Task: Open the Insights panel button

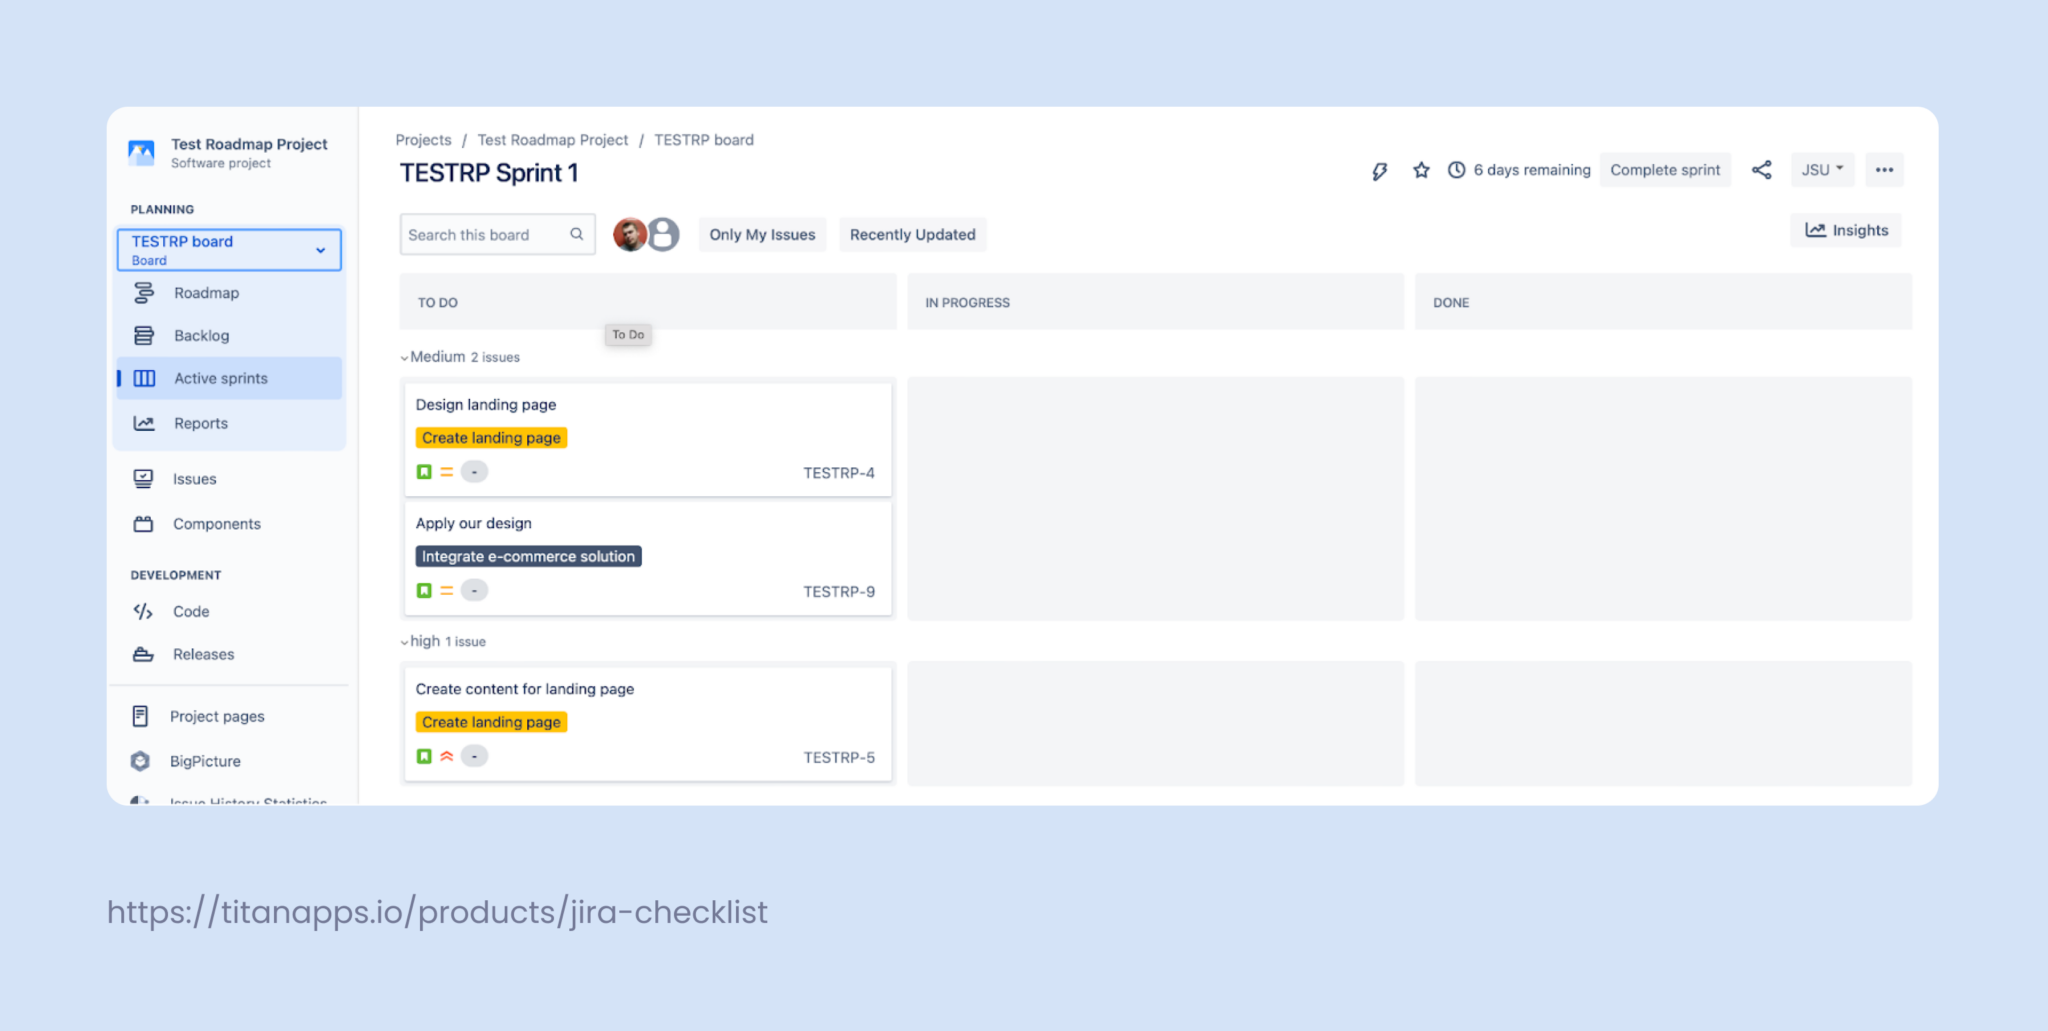Action: pyautogui.click(x=1846, y=230)
